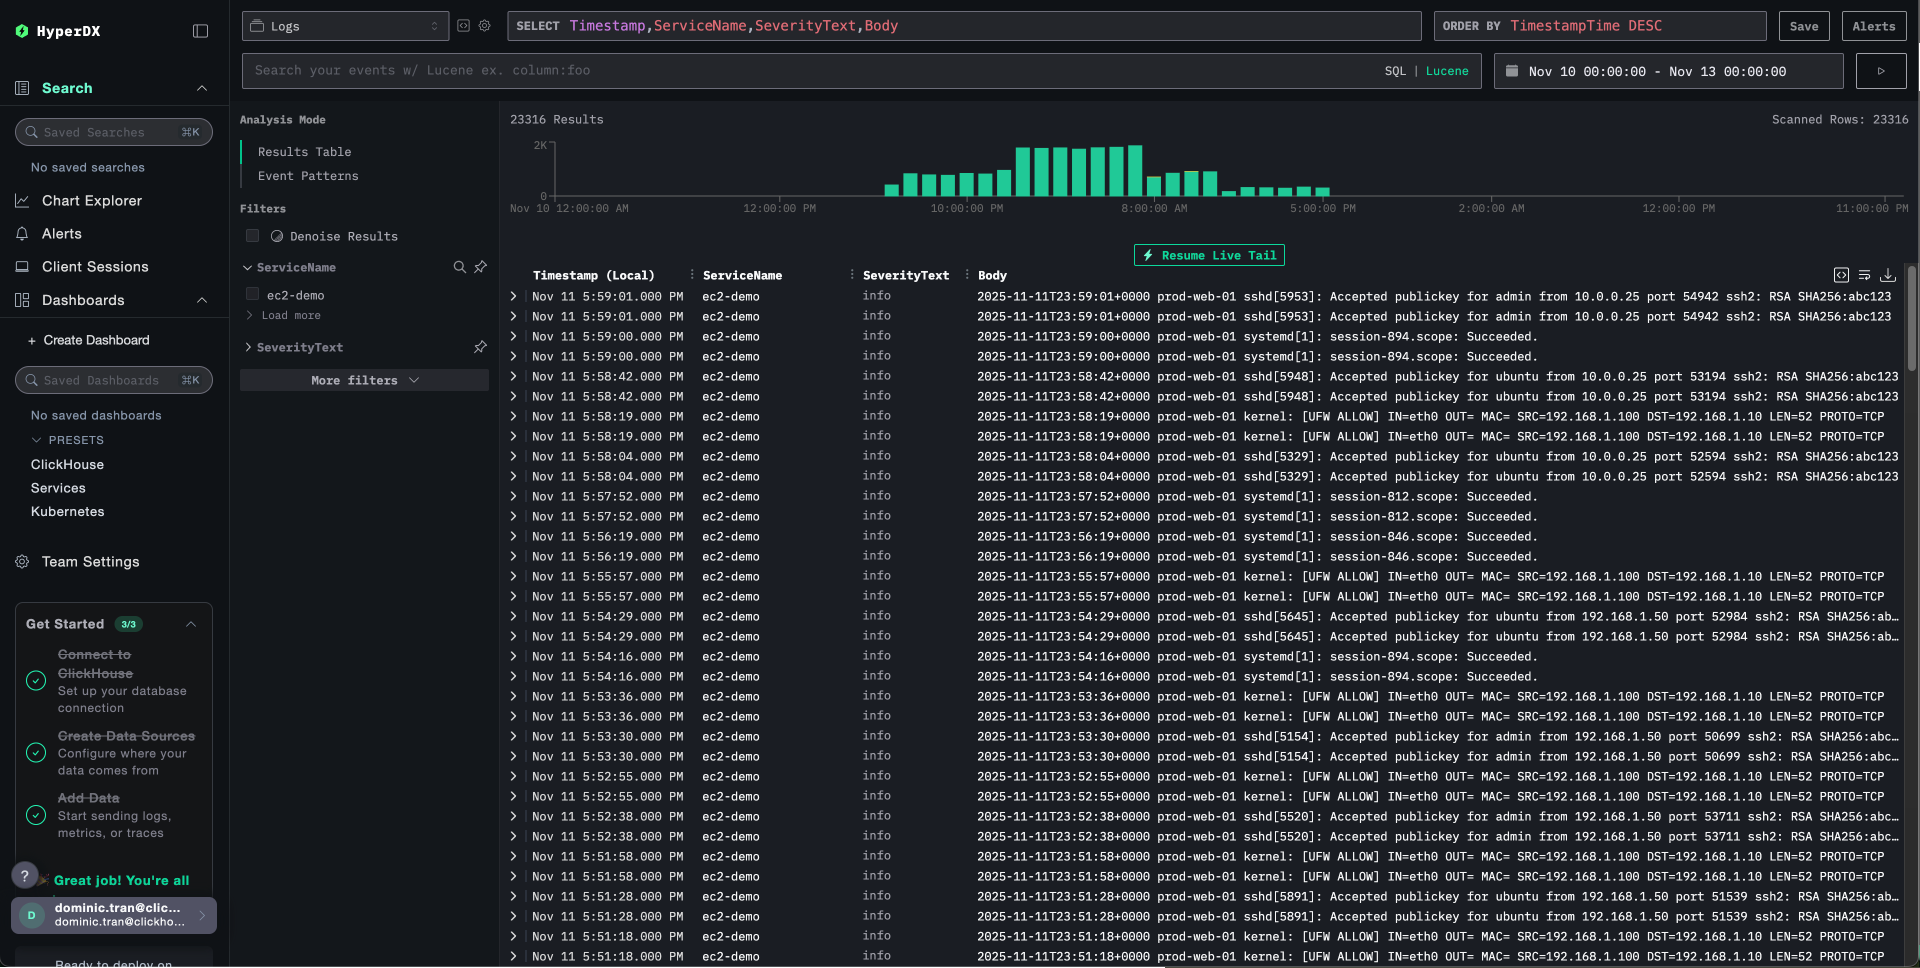This screenshot has height=968, width=1920.
Task: Pin the SeverityText filter
Action: [x=481, y=347]
